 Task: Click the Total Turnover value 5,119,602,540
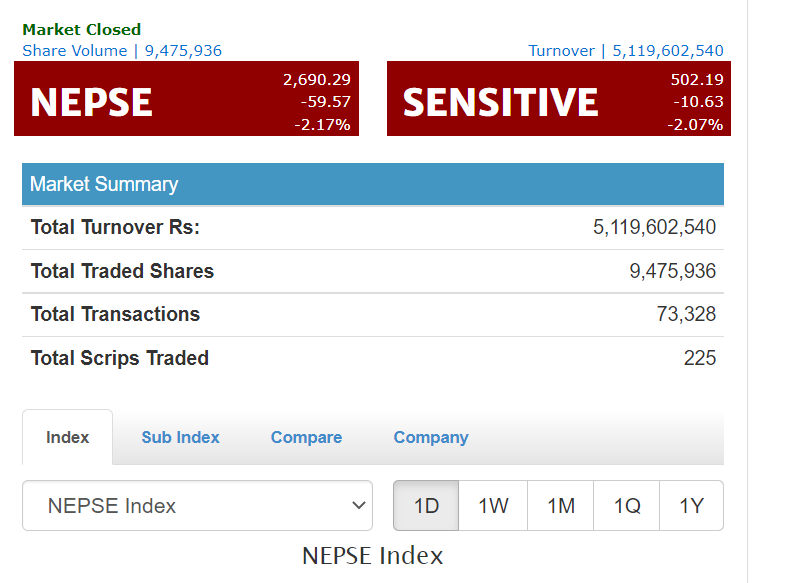tap(654, 227)
